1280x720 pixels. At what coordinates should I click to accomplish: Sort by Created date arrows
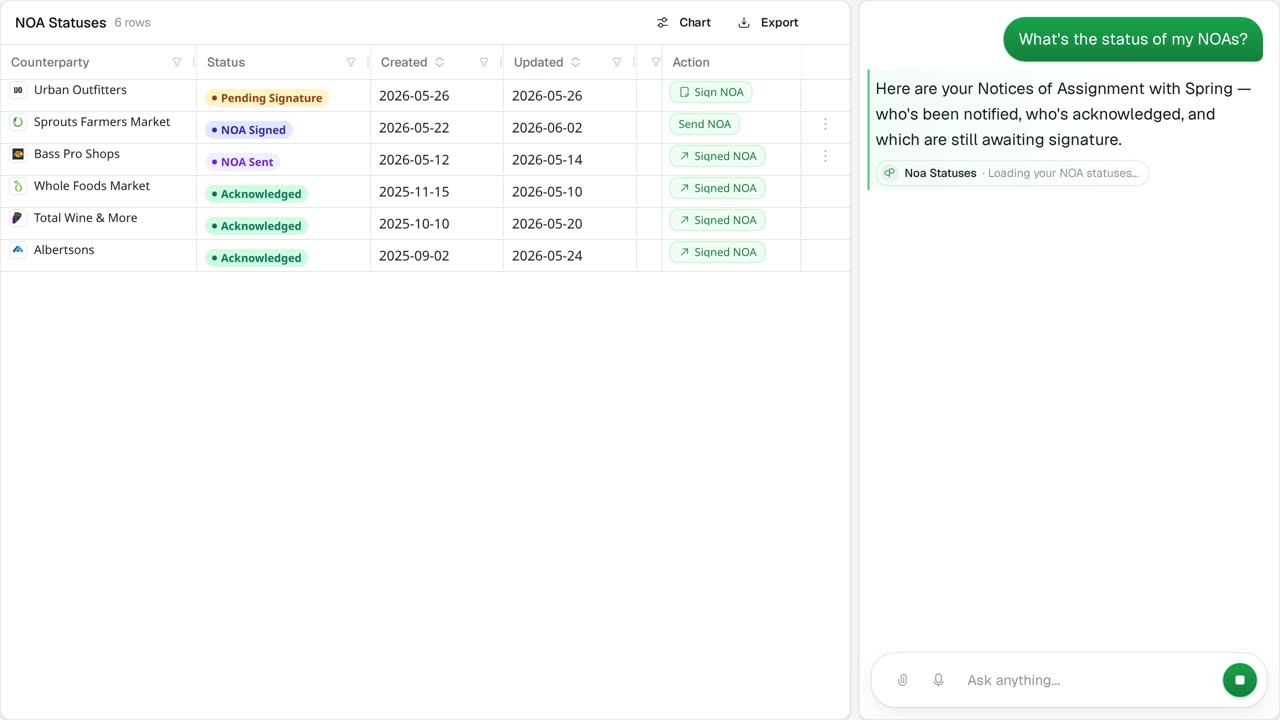[x=439, y=62]
